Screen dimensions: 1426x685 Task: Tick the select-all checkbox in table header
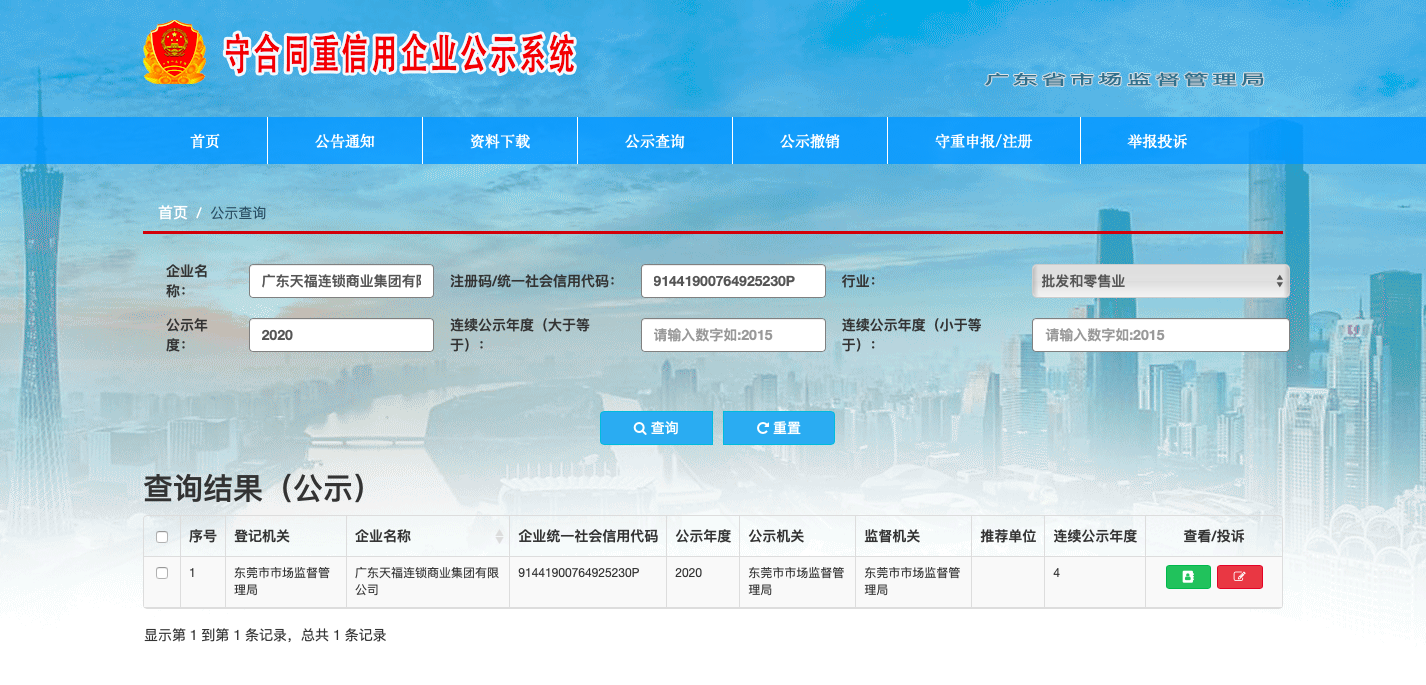point(162,537)
